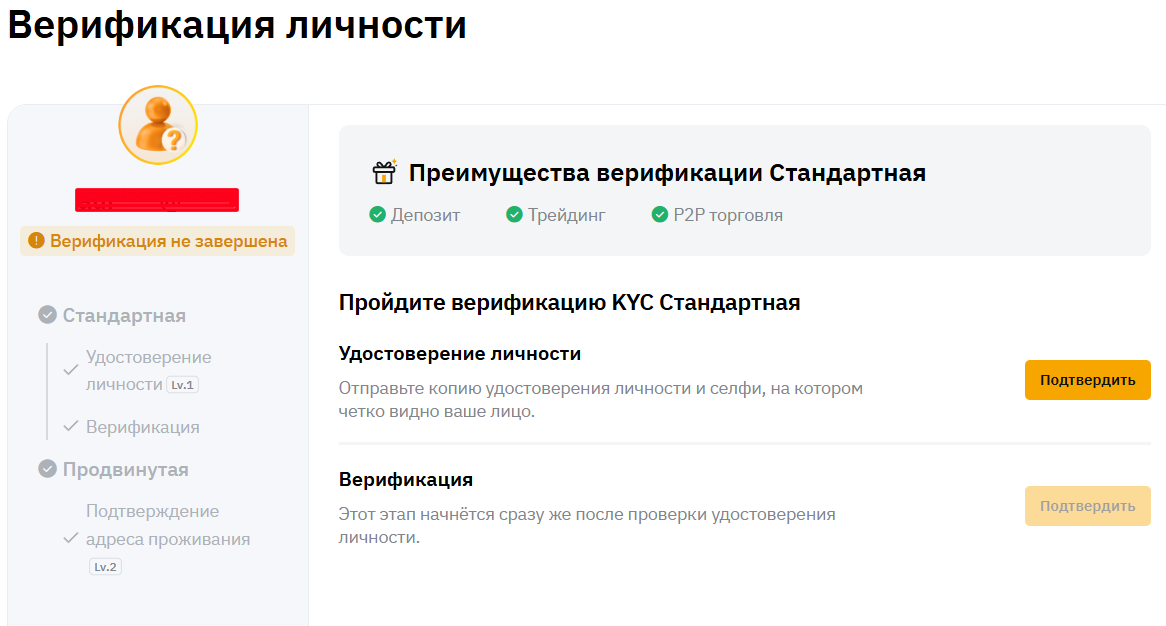1166x626 pixels.
Task: Select the Стандартная level in sidebar
Action: point(124,315)
